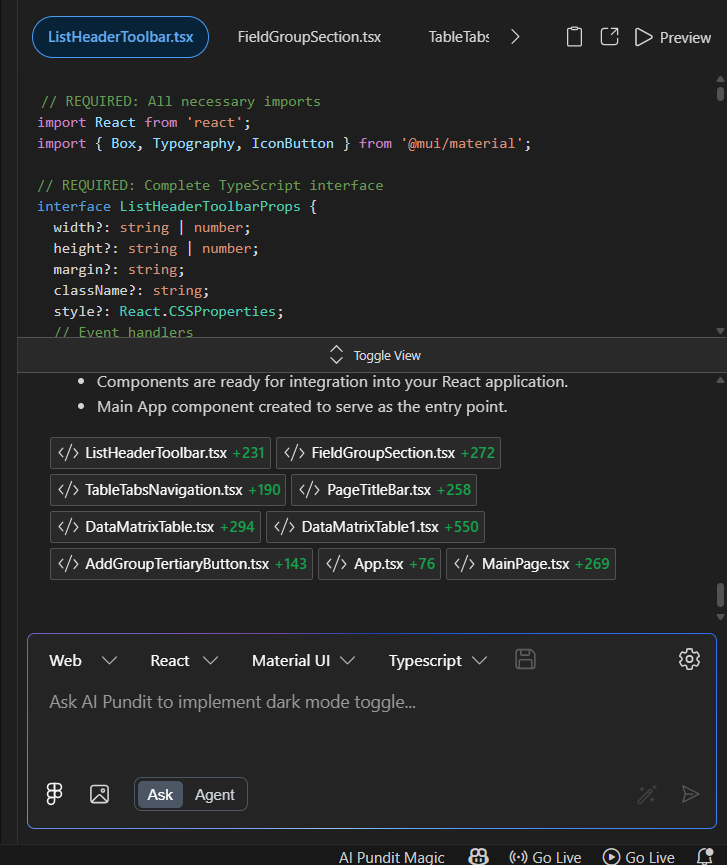Open App.tsx +76 file chip

pos(379,564)
